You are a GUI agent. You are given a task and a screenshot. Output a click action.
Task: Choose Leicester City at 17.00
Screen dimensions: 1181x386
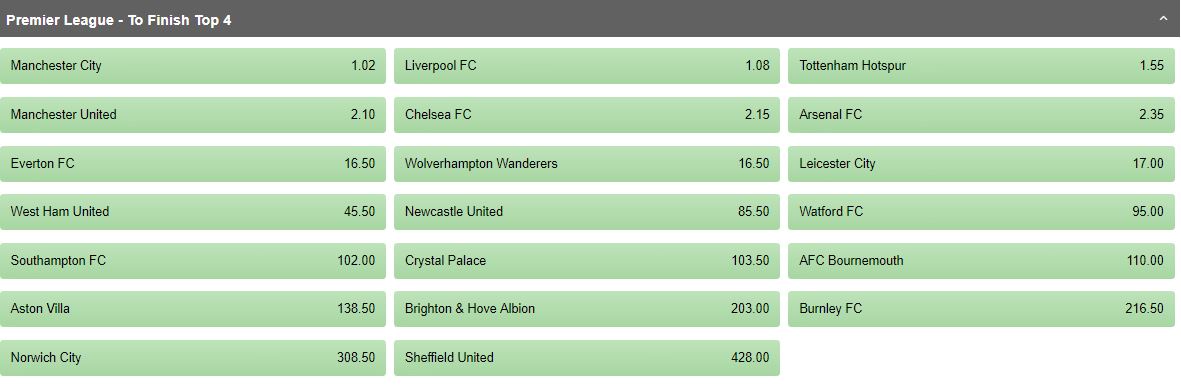(981, 164)
